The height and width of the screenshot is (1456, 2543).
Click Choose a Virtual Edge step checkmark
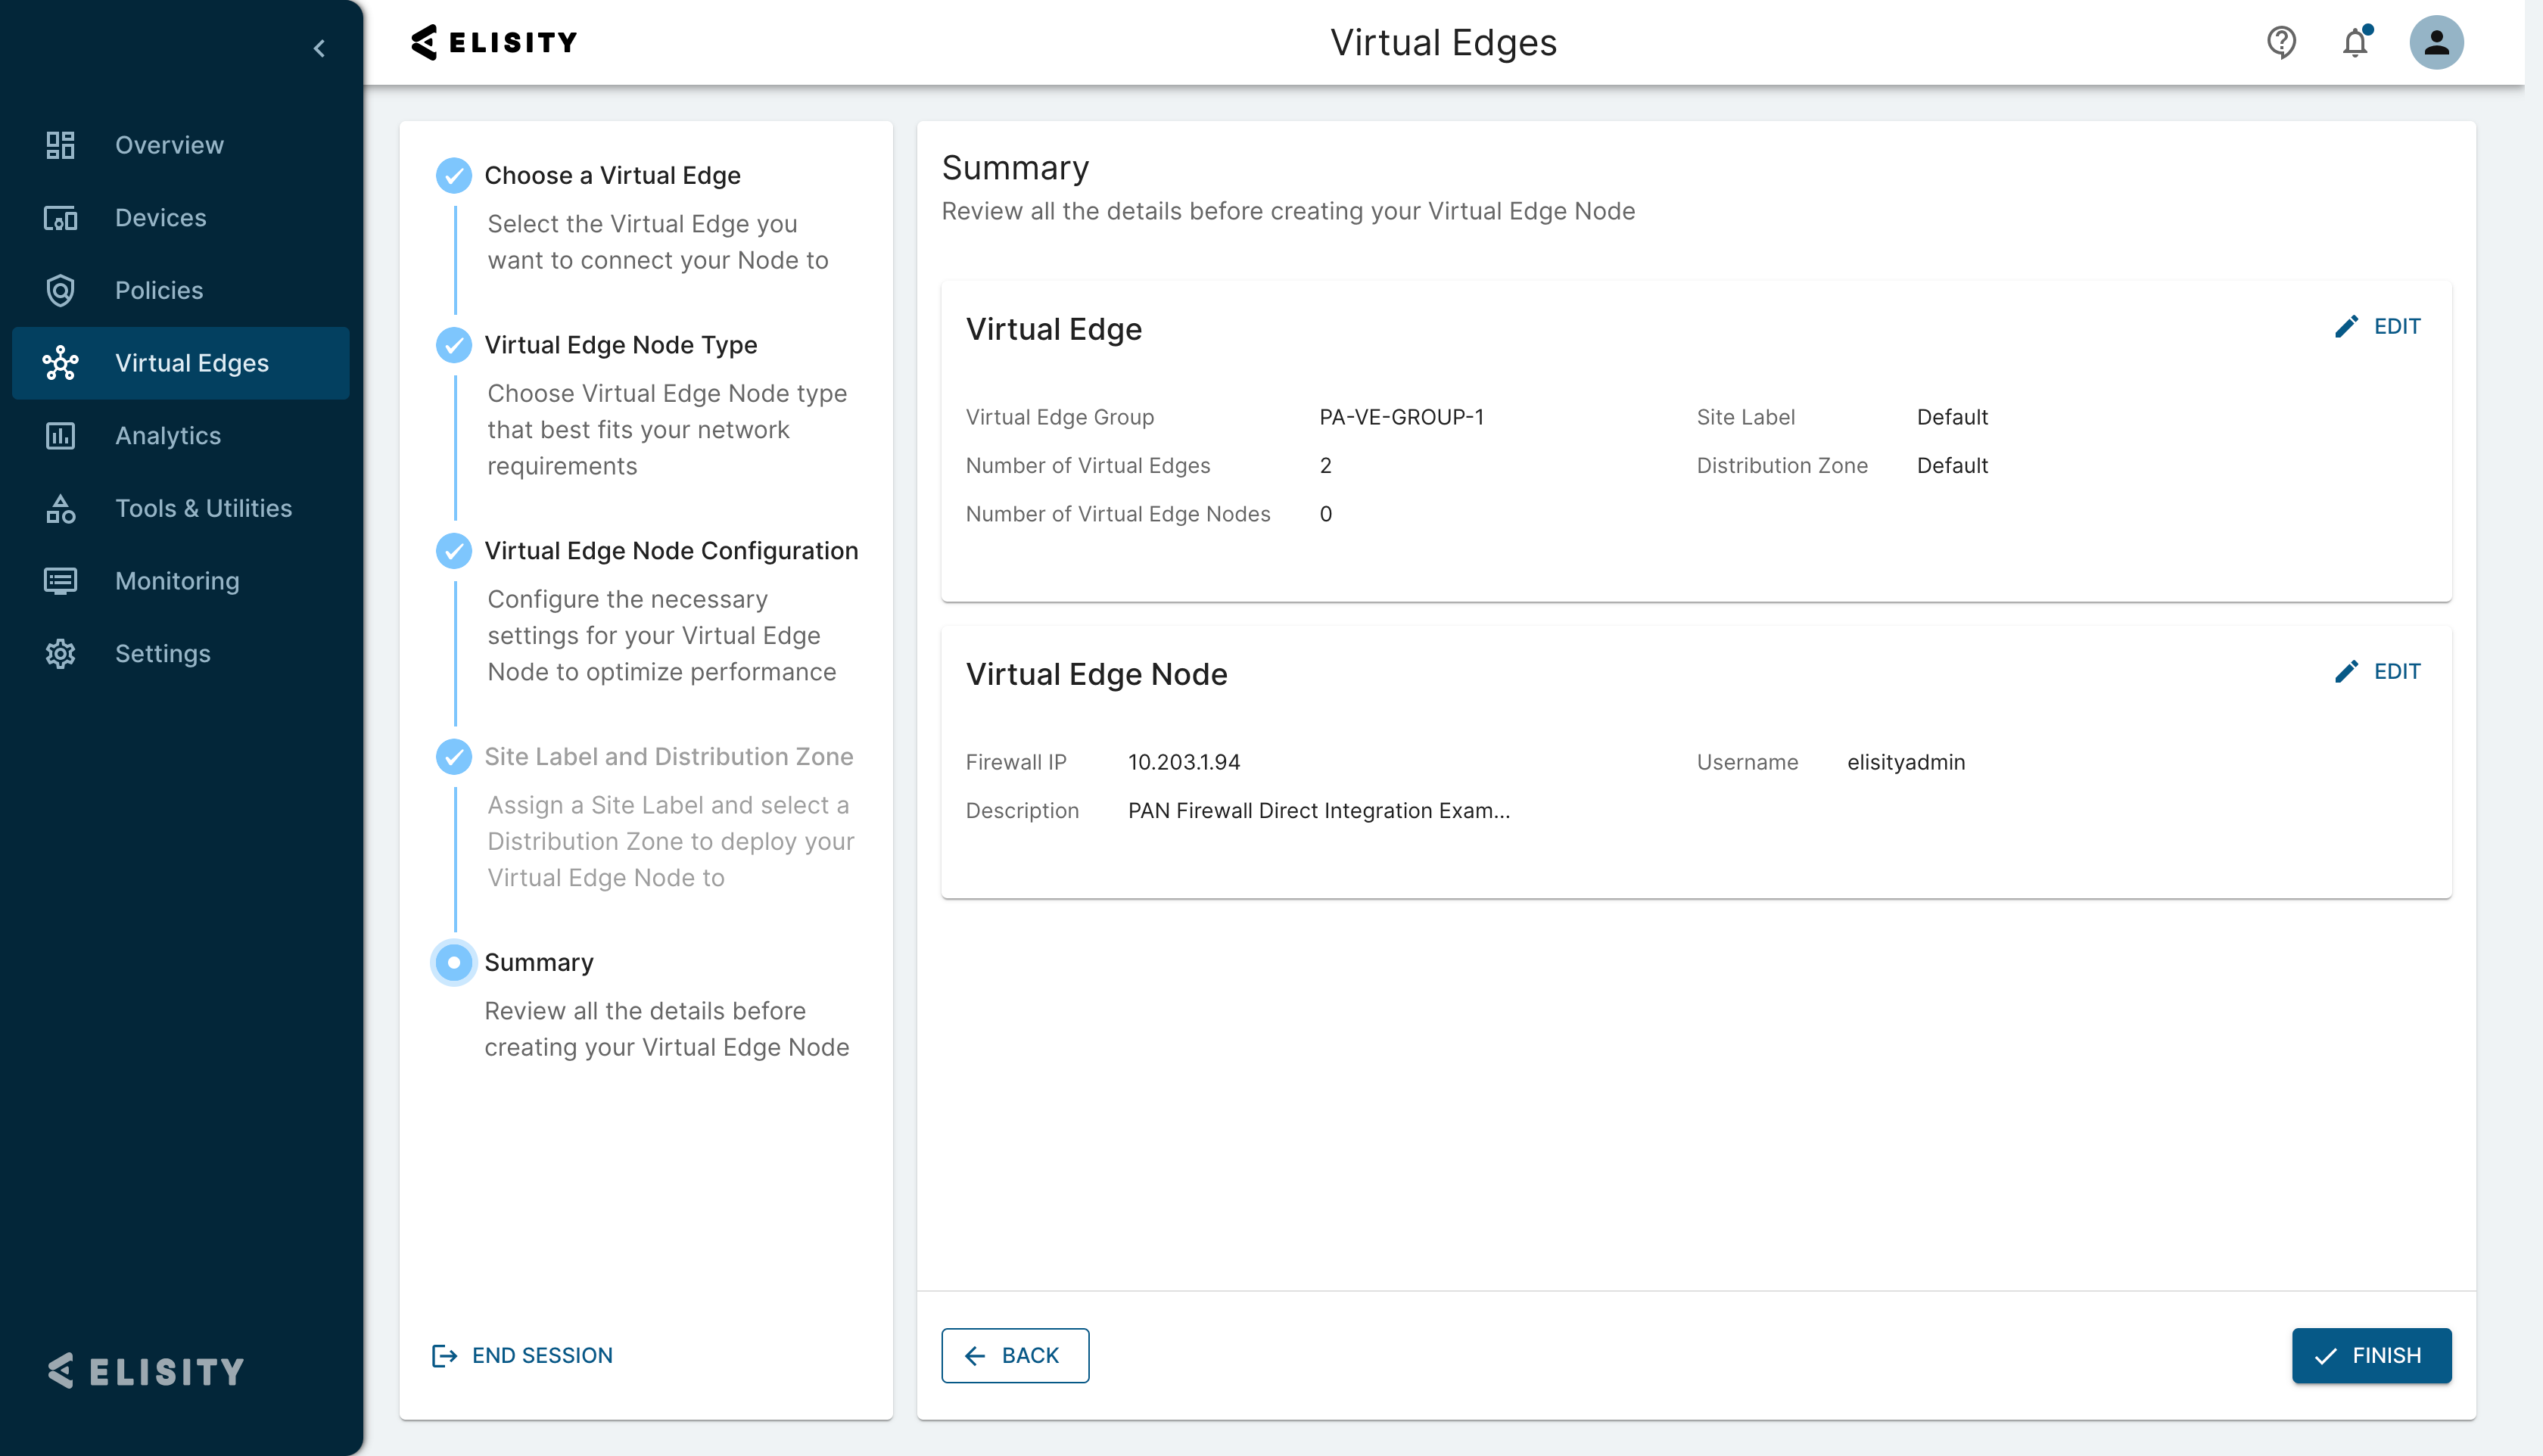pyautogui.click(x=454, y=175)
